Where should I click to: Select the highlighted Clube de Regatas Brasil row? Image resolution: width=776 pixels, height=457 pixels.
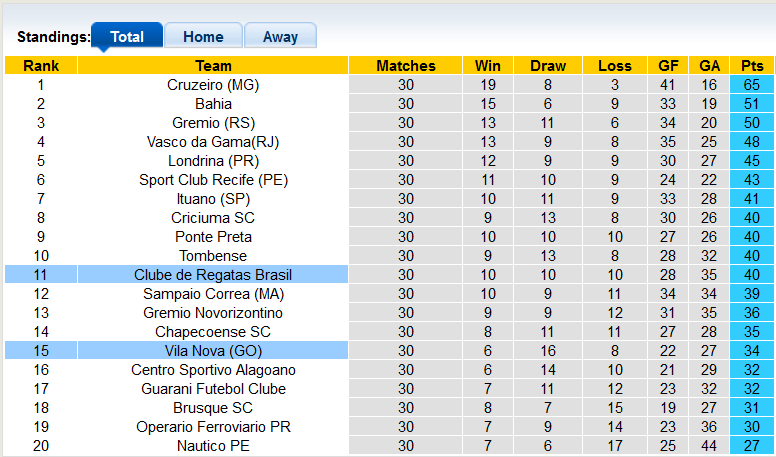[213, 275]
